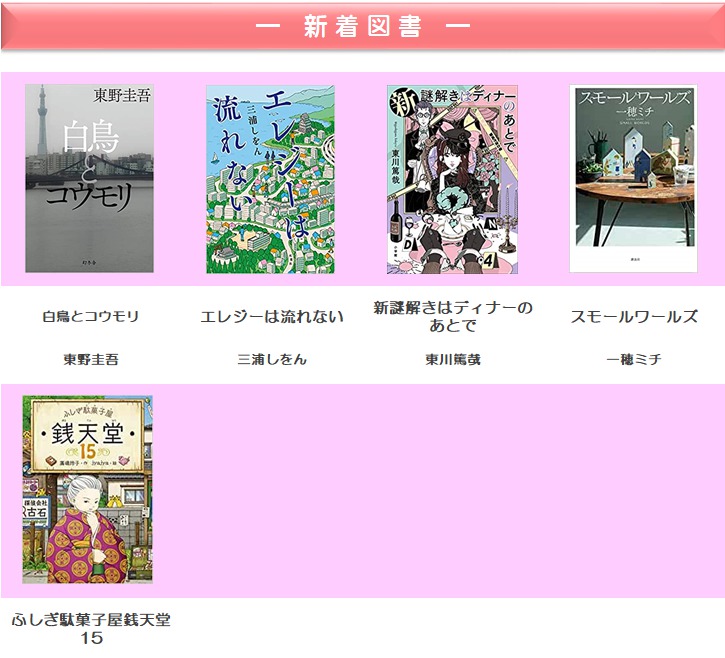Viewport: 725px width, 658px height.
Task: Open the 新謎解きはディナーのあとで book cover
Action: click(x=452, y=179)
